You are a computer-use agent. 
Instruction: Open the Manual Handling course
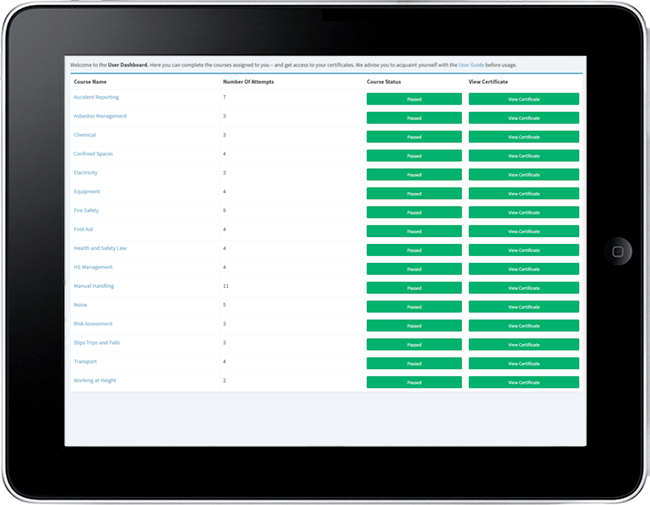click(94, 286)
